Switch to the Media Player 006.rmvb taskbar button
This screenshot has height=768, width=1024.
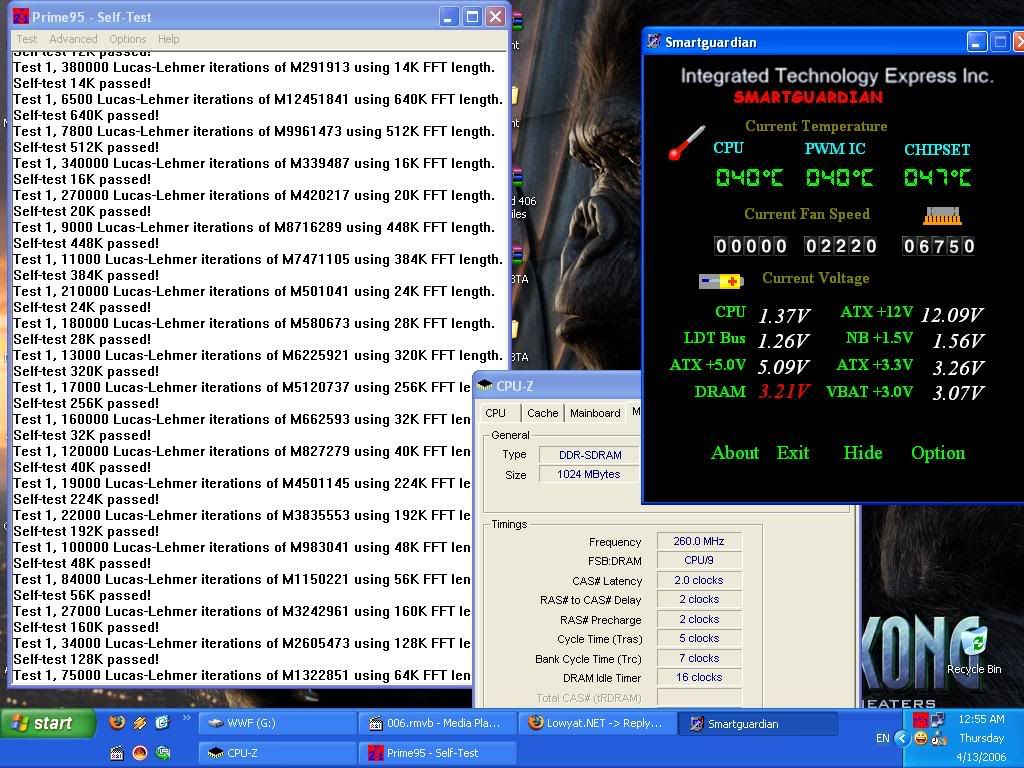[x=437, y=723]
